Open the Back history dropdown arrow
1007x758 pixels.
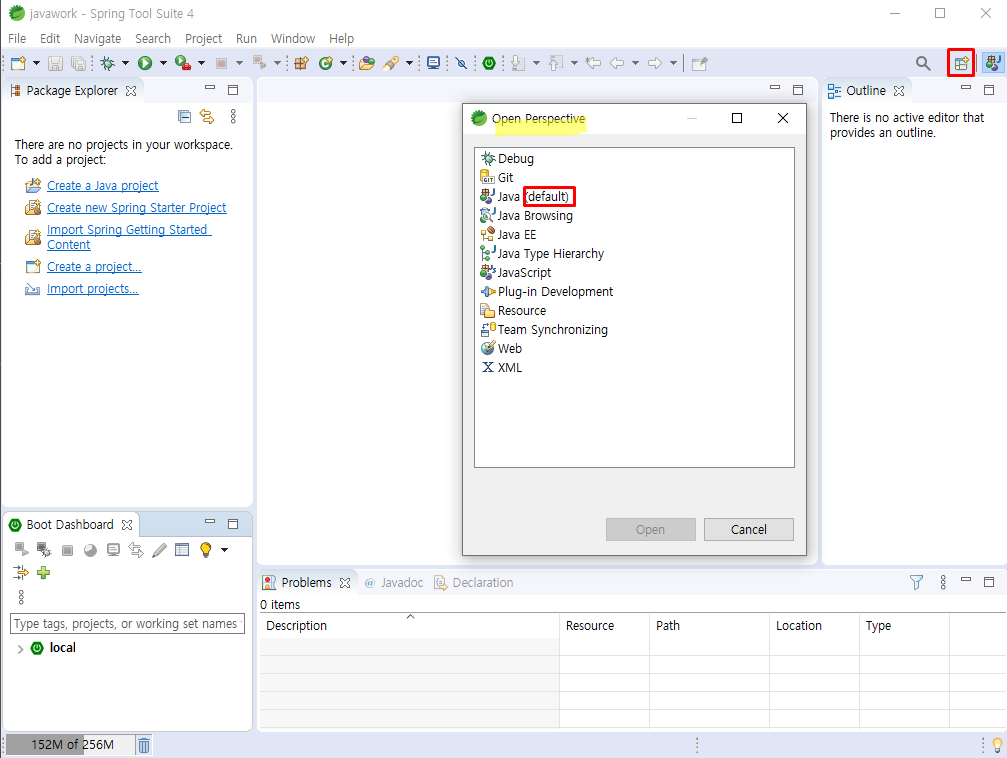point(635,63)
